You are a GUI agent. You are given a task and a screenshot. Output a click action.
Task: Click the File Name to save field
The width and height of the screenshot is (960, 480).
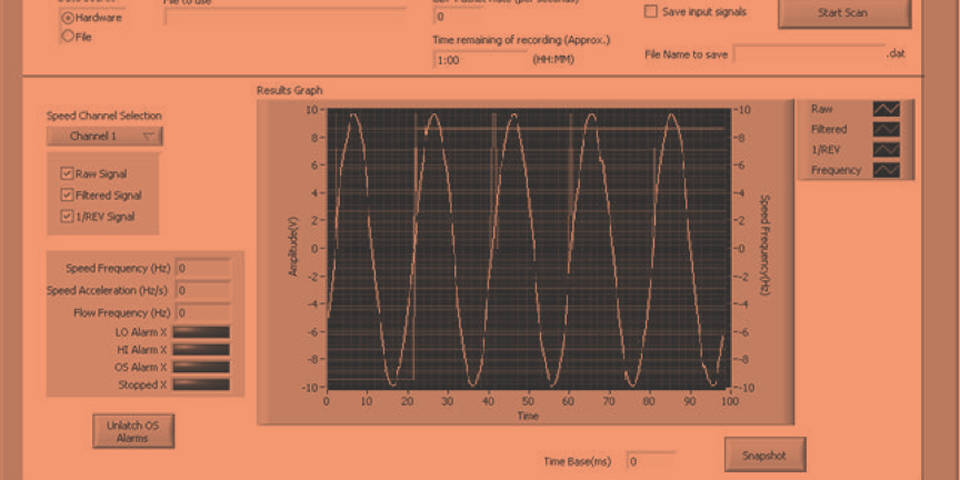pyautogui.click(x=809, y=54)
